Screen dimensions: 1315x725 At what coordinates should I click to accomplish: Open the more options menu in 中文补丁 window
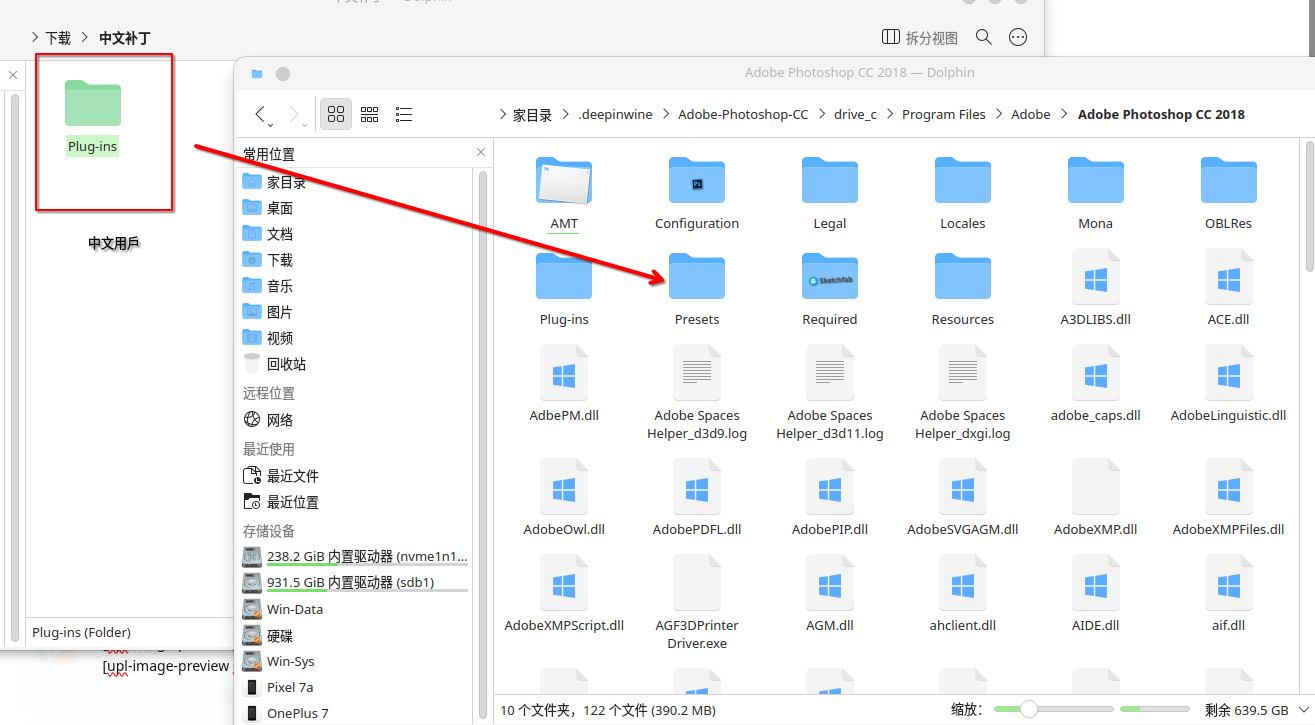pyautogui.click(x=1018, y=37)
